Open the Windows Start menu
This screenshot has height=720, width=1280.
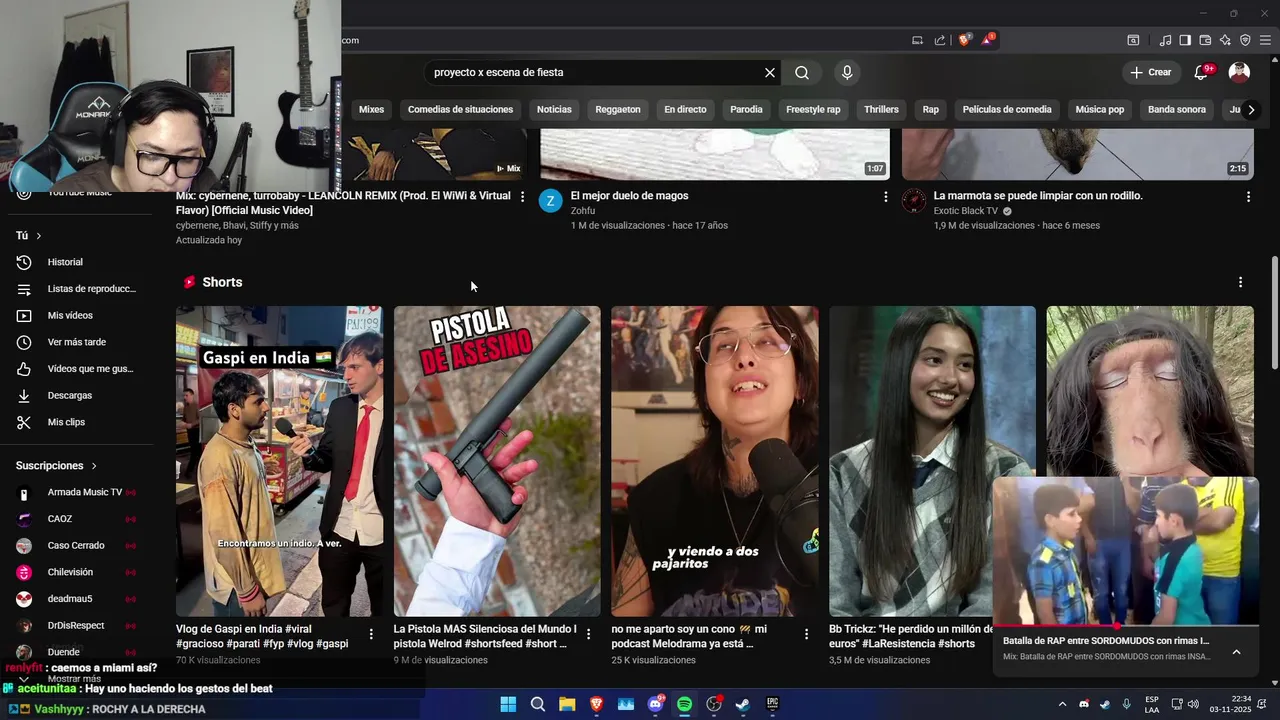508,704
